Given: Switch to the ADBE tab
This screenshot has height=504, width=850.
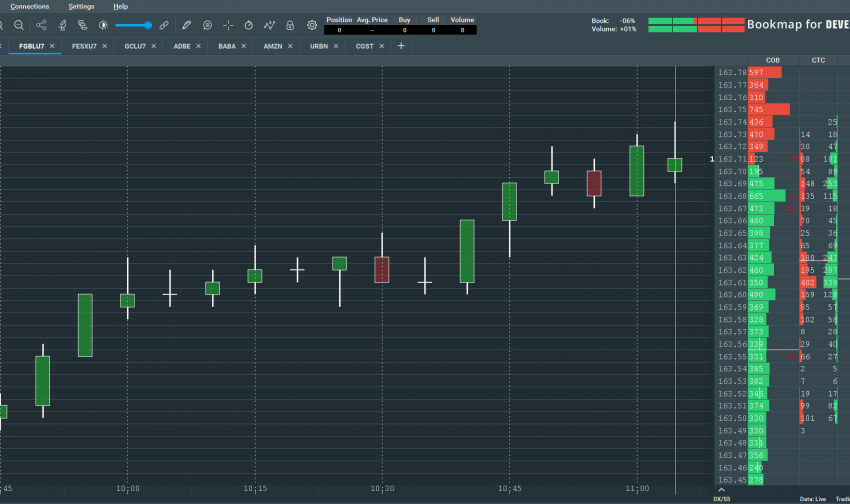Looking at the screenshot, I should pyautogui.click(x=182, y=47).
